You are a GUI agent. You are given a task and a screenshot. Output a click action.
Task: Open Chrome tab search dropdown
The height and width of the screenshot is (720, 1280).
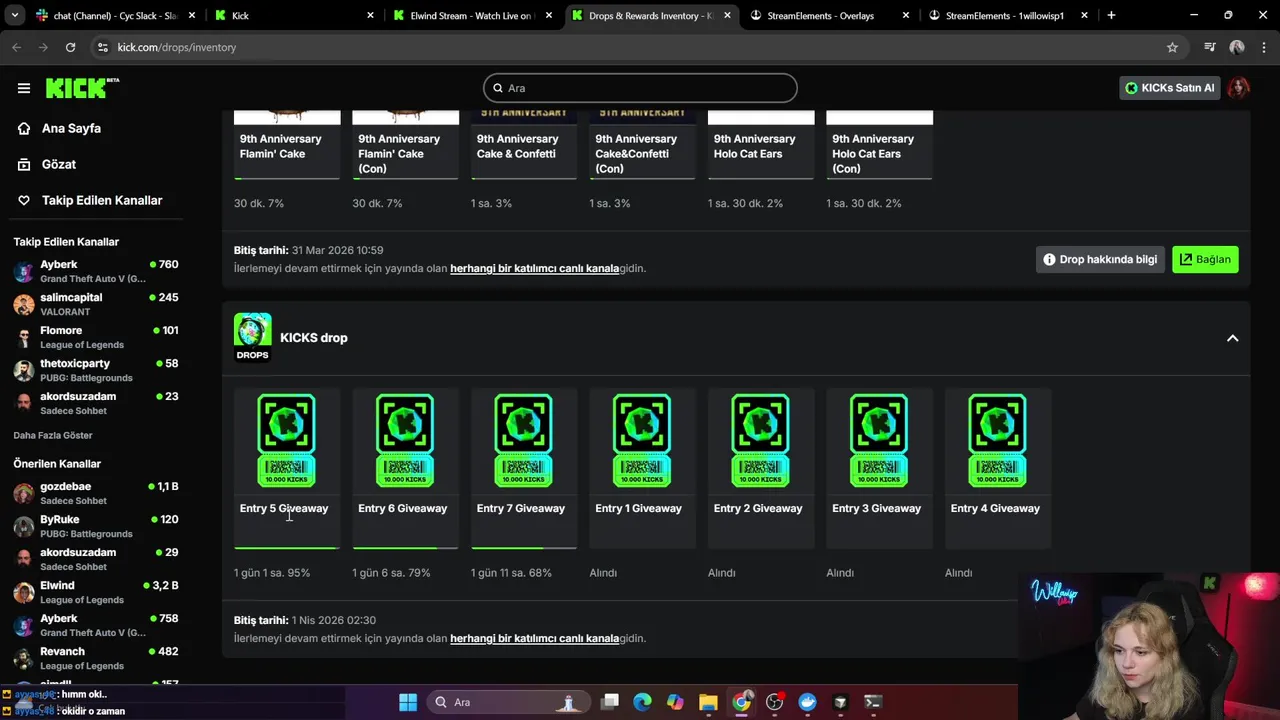(14, 15)
